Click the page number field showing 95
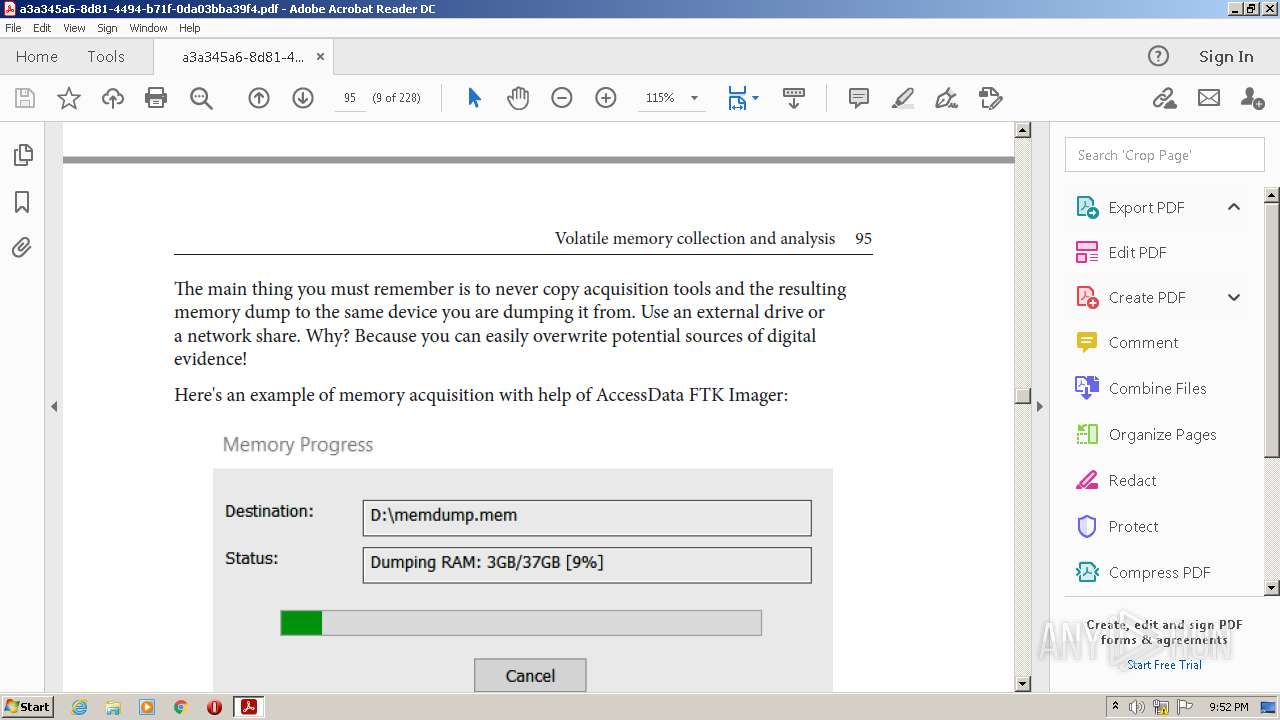 point(349,98)
